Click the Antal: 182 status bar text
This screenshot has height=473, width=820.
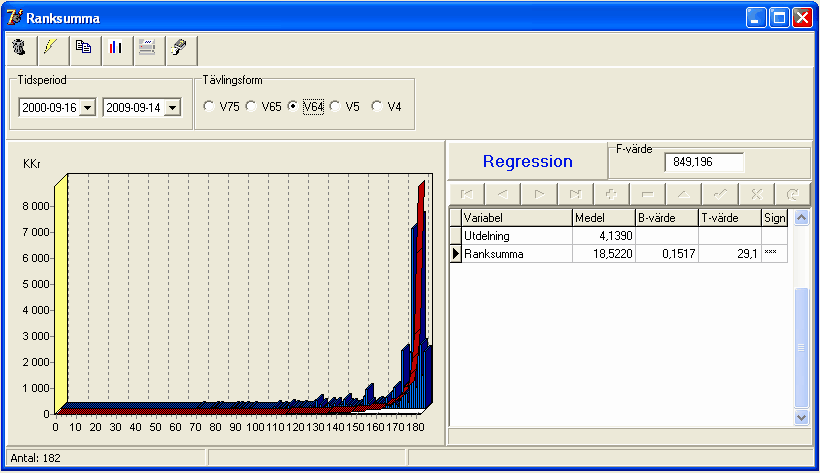pyautogui.click(x=36, y=458)
